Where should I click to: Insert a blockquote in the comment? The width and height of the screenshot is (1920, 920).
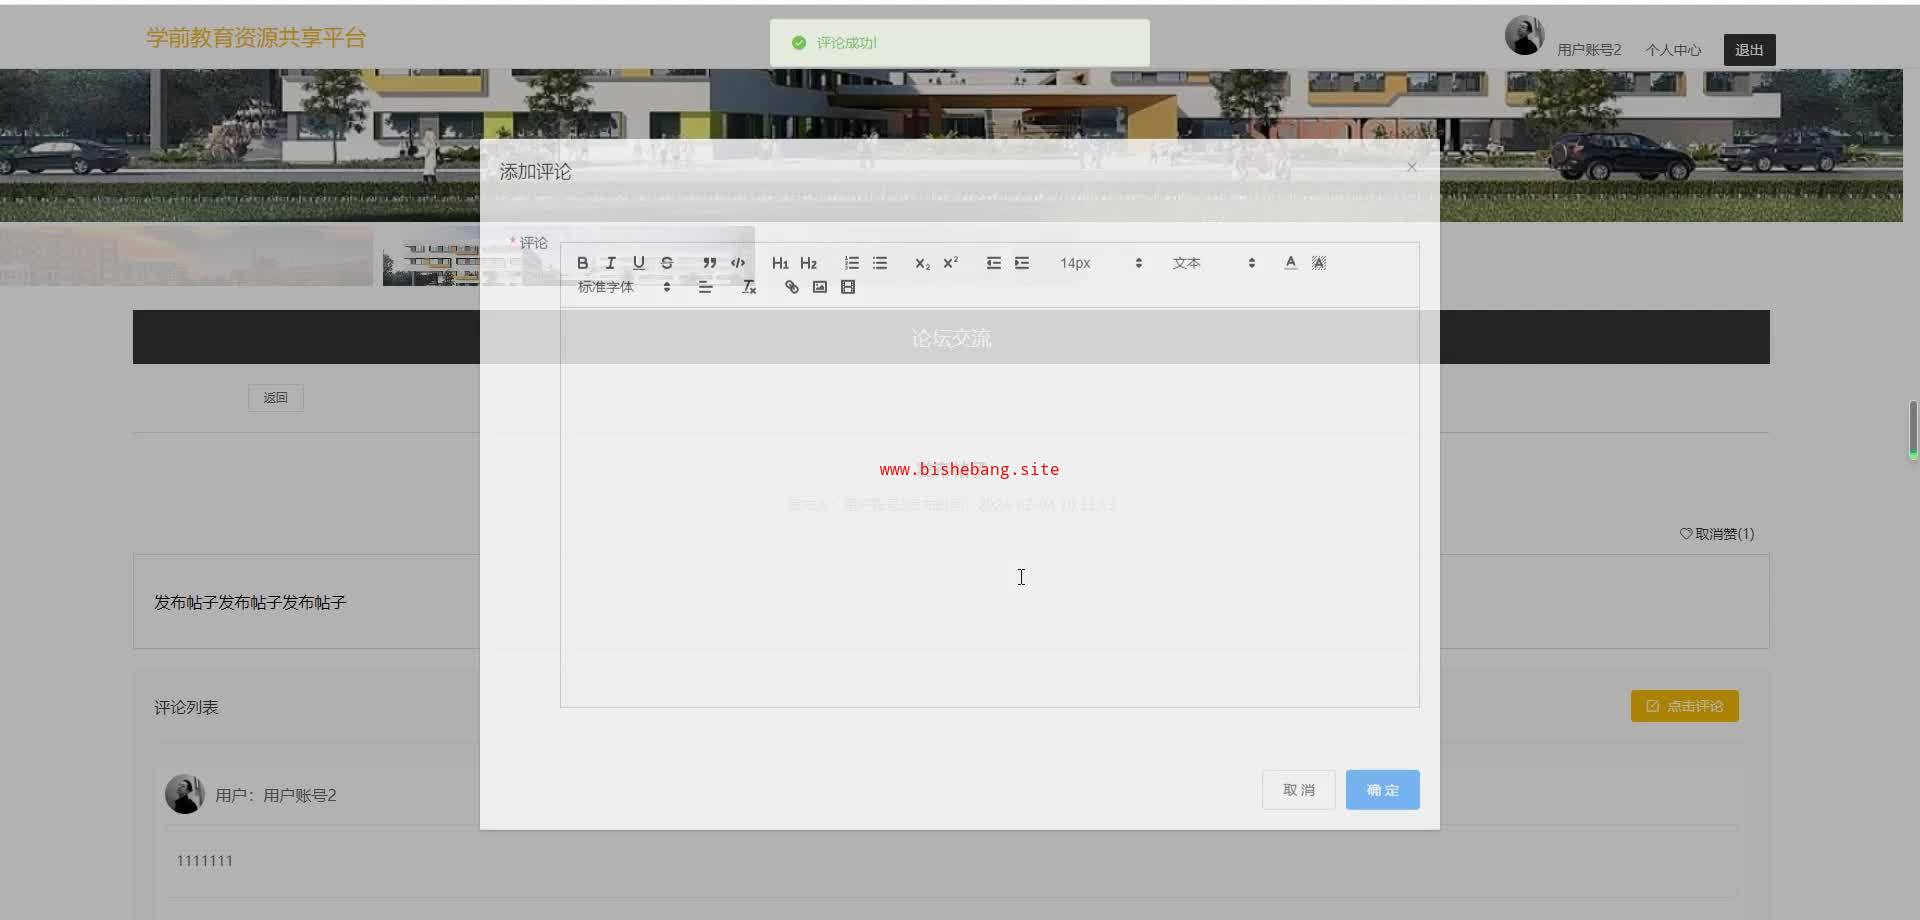709,263
